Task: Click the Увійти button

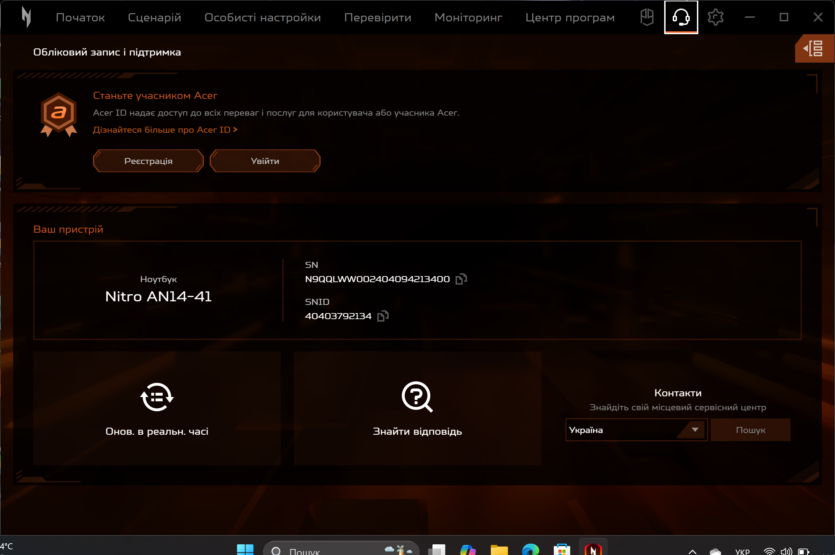Action: [x=265, y=161]
